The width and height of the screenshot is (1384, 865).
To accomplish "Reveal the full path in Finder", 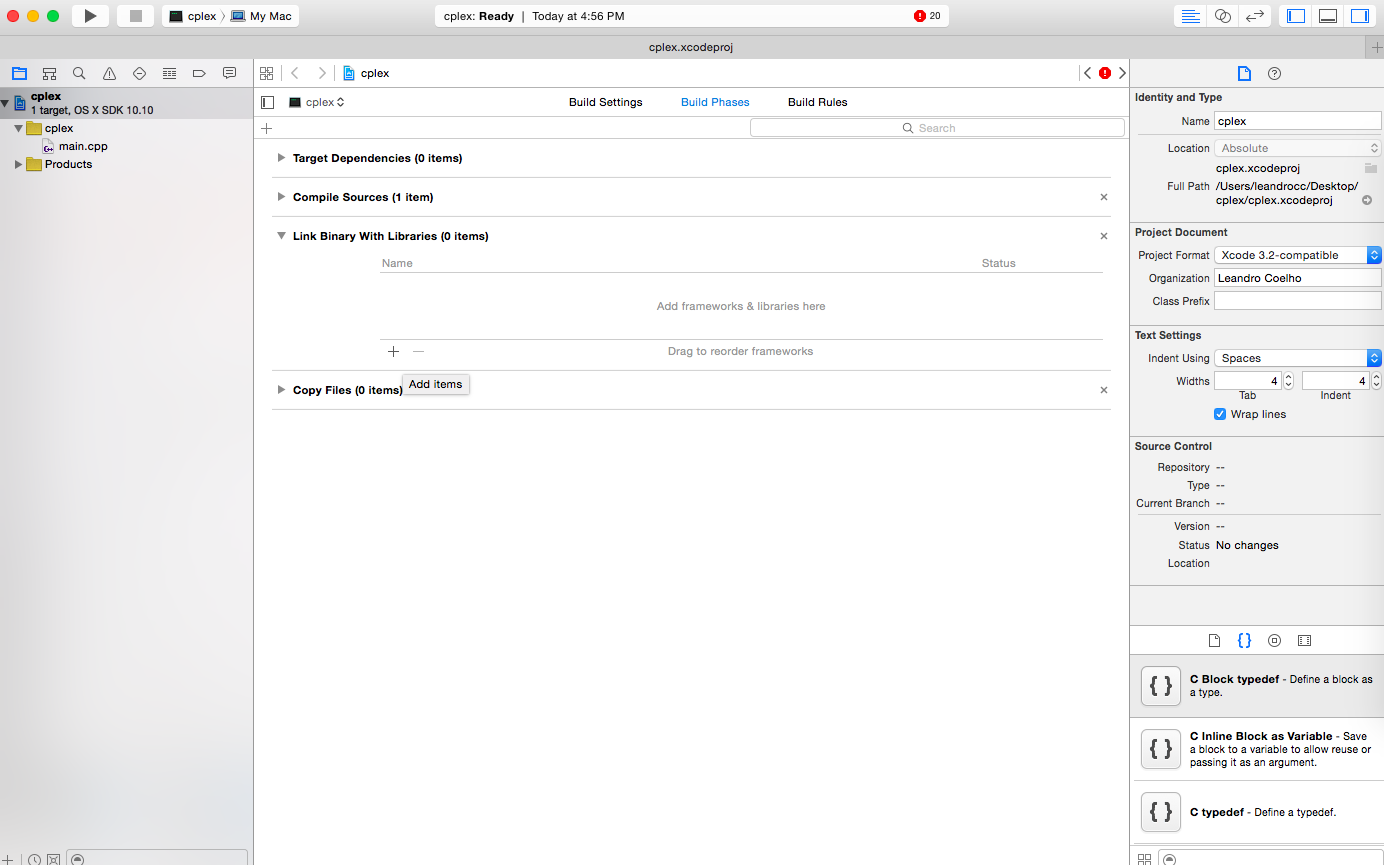I will (1367, 201).
